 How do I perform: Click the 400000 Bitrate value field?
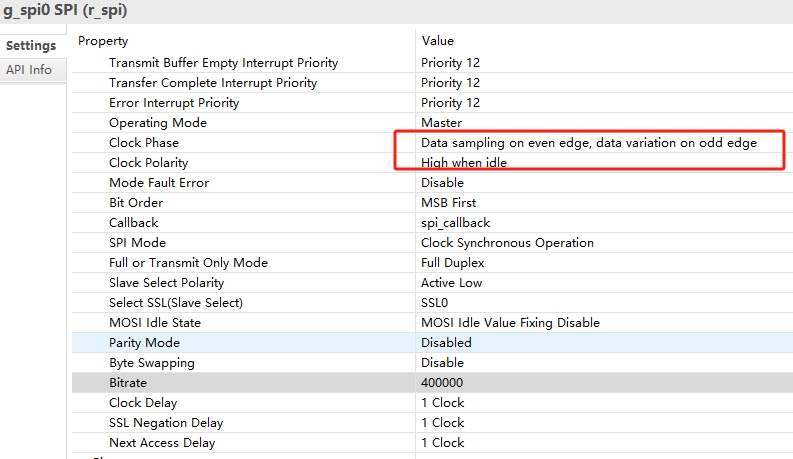(442, 383)
